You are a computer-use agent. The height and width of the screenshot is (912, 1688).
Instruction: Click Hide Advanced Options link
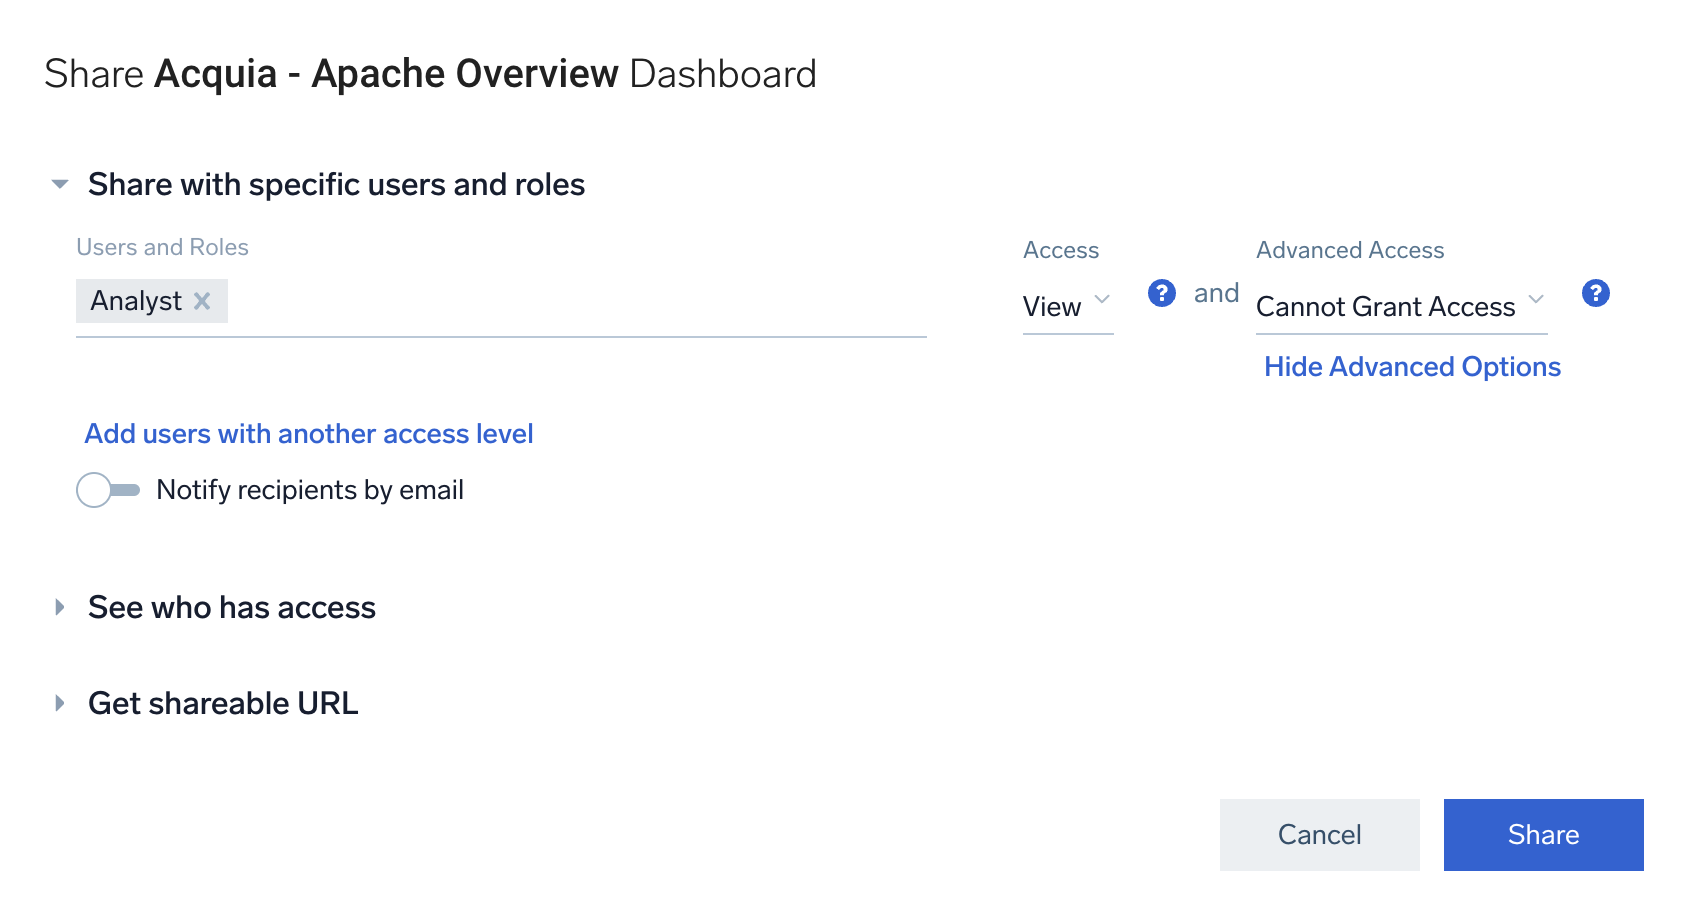[x=1411, y=367]
